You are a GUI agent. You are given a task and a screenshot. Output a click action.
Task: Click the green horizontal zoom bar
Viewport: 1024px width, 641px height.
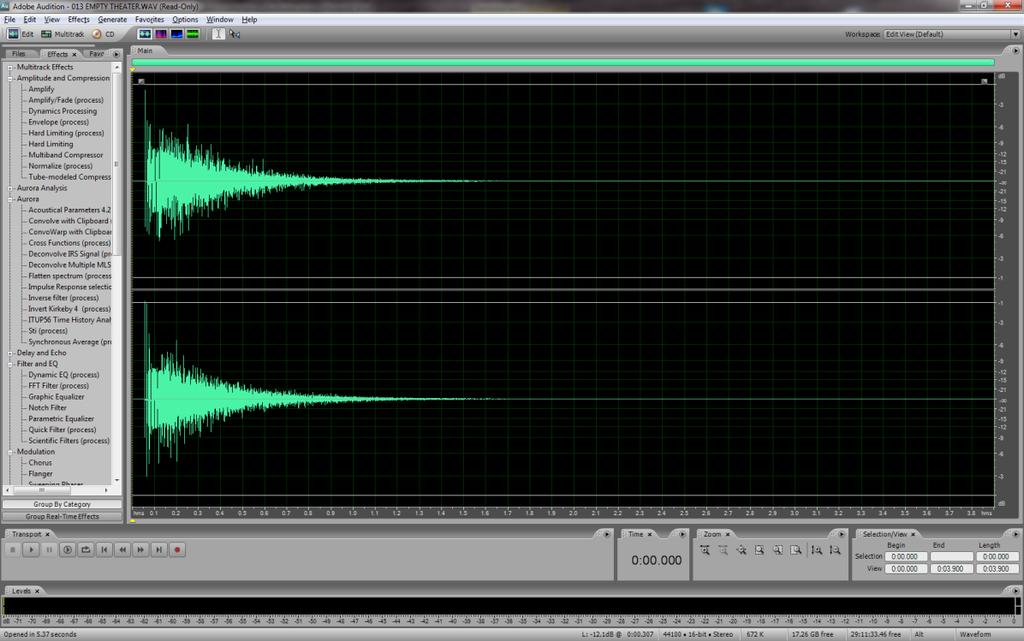563,63
